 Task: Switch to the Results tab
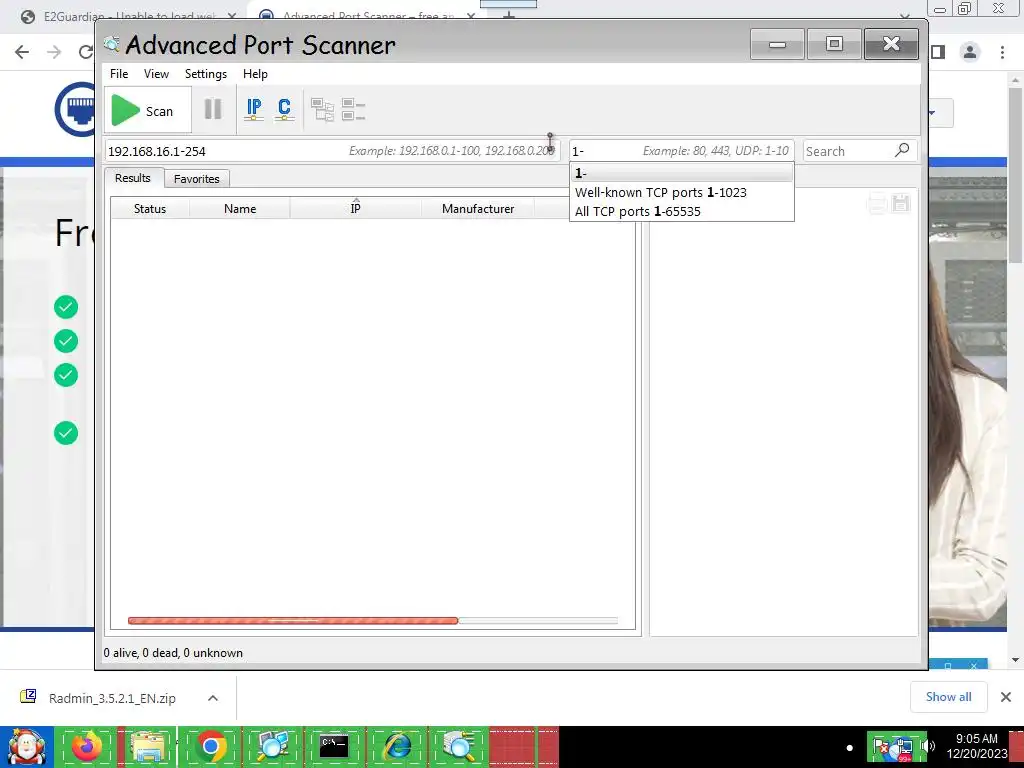[133, 178]
